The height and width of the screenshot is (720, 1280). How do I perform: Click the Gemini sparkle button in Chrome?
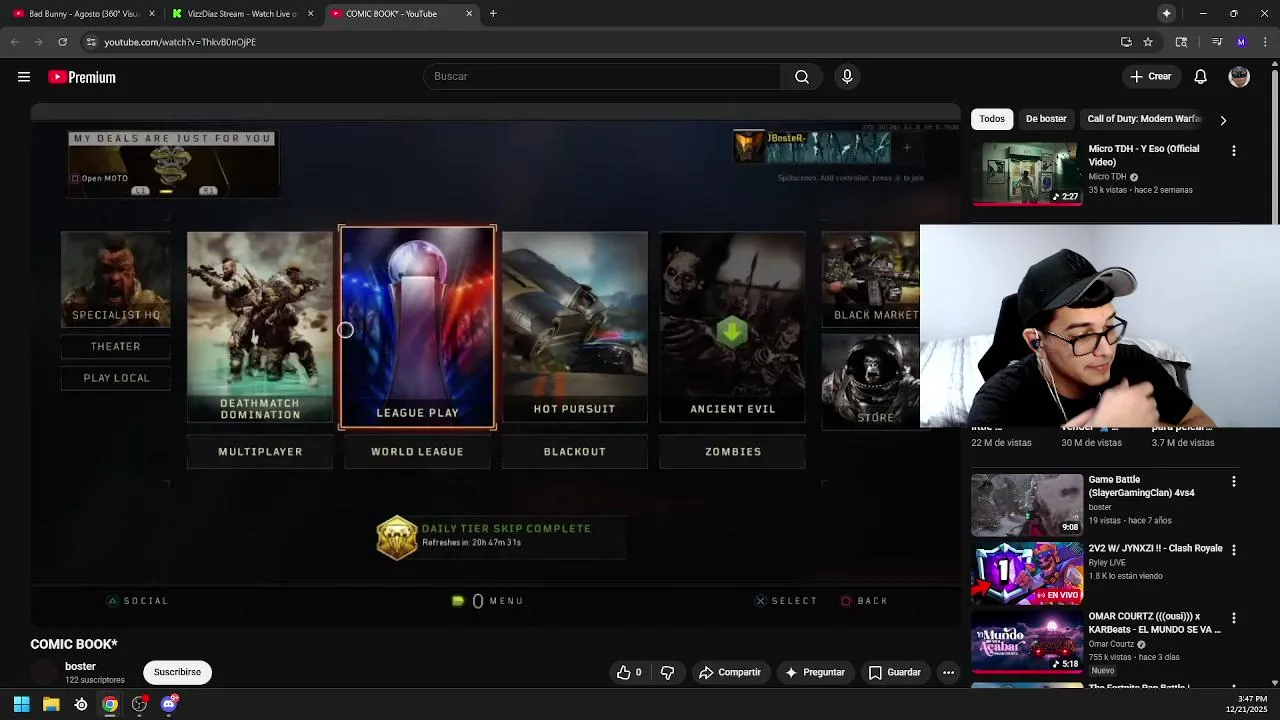point(1166,14)
